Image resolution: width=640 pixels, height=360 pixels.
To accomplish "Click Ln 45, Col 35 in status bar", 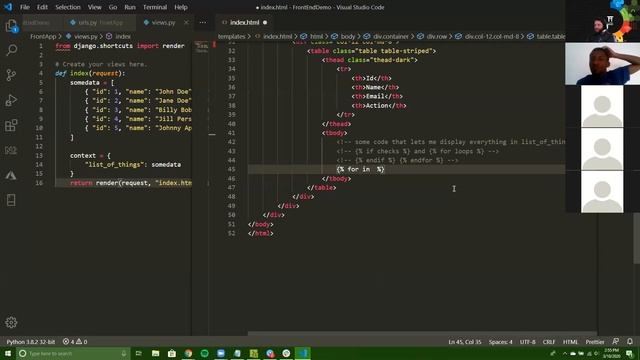I will [x=464, y=342].
